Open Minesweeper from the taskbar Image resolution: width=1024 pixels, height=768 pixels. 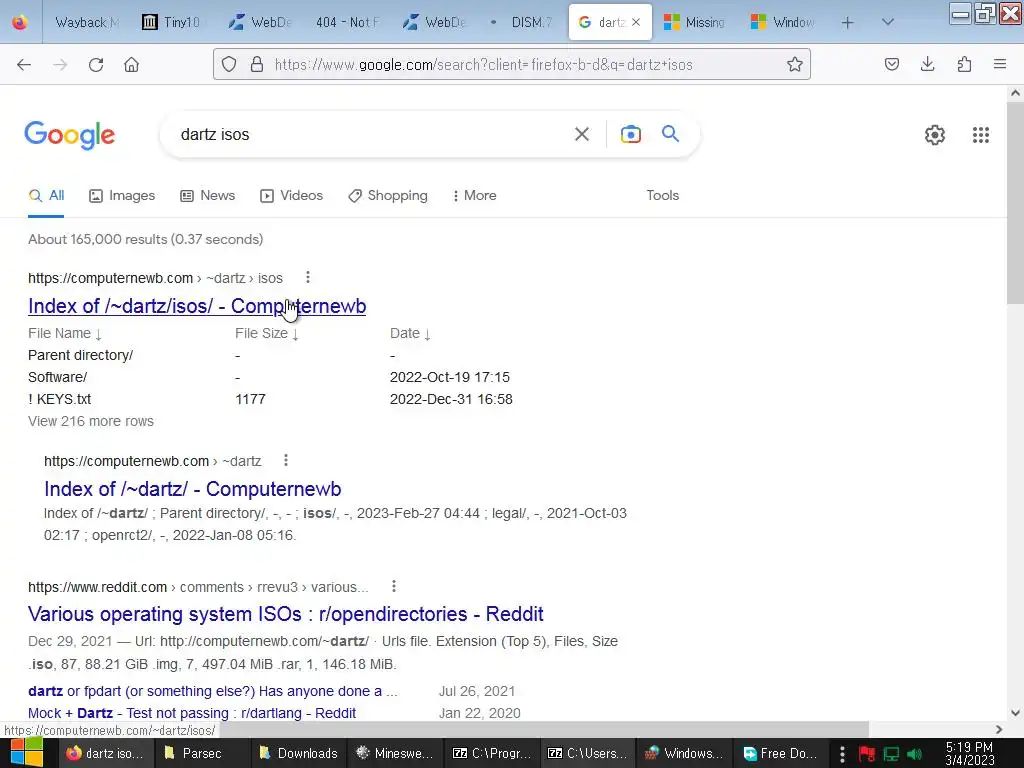click(394, 753)
